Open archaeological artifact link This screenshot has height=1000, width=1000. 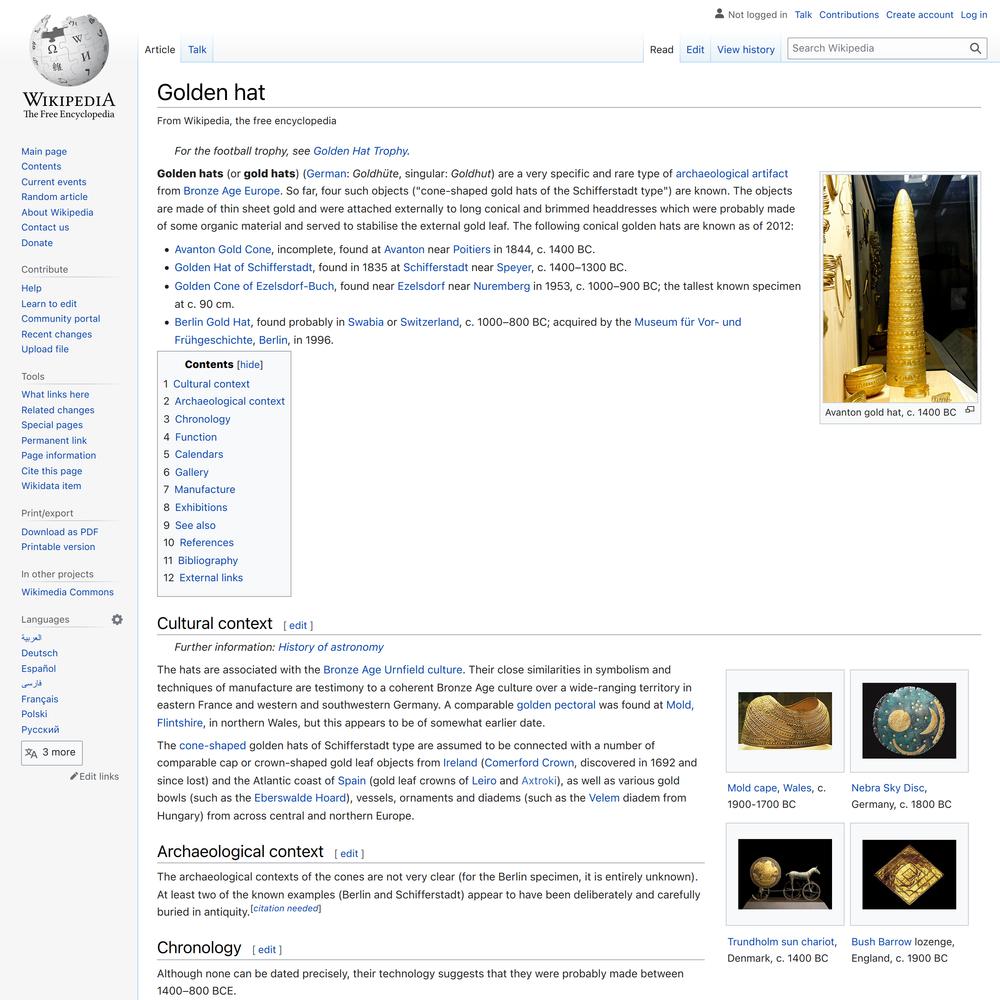732,173
